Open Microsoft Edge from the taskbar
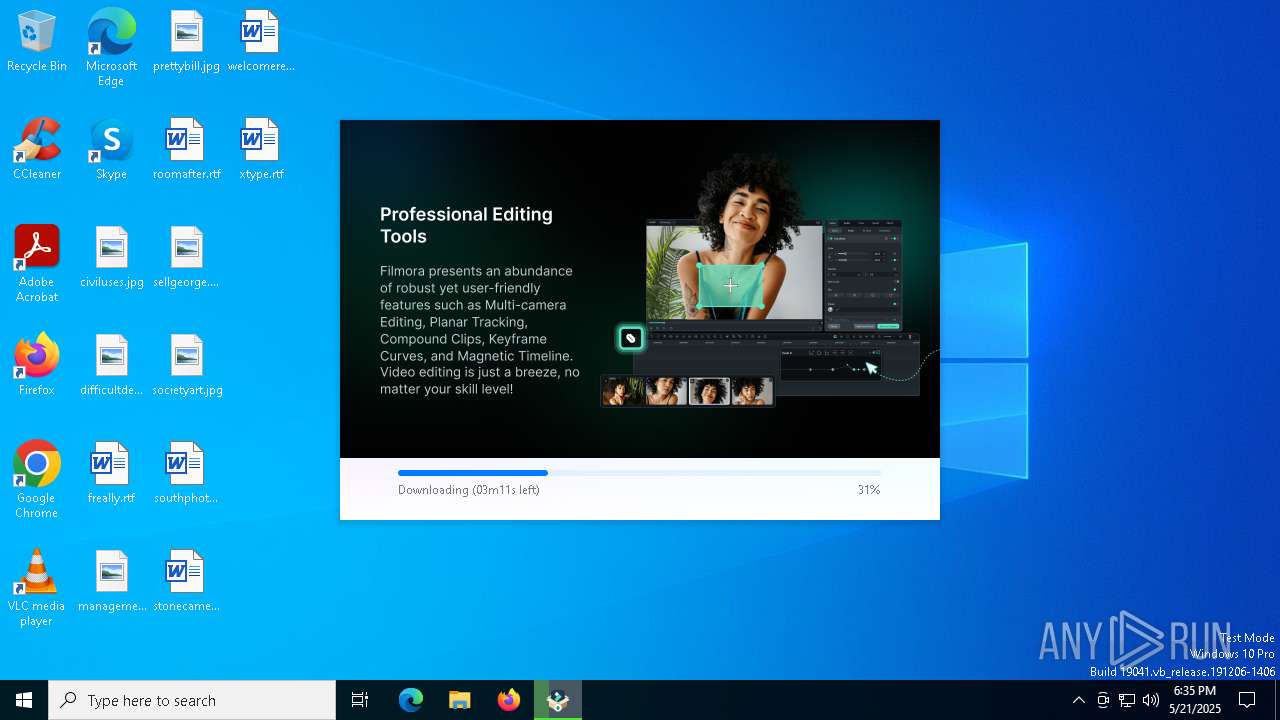This screenshot has width=1280, height=720. pos(411,700)
